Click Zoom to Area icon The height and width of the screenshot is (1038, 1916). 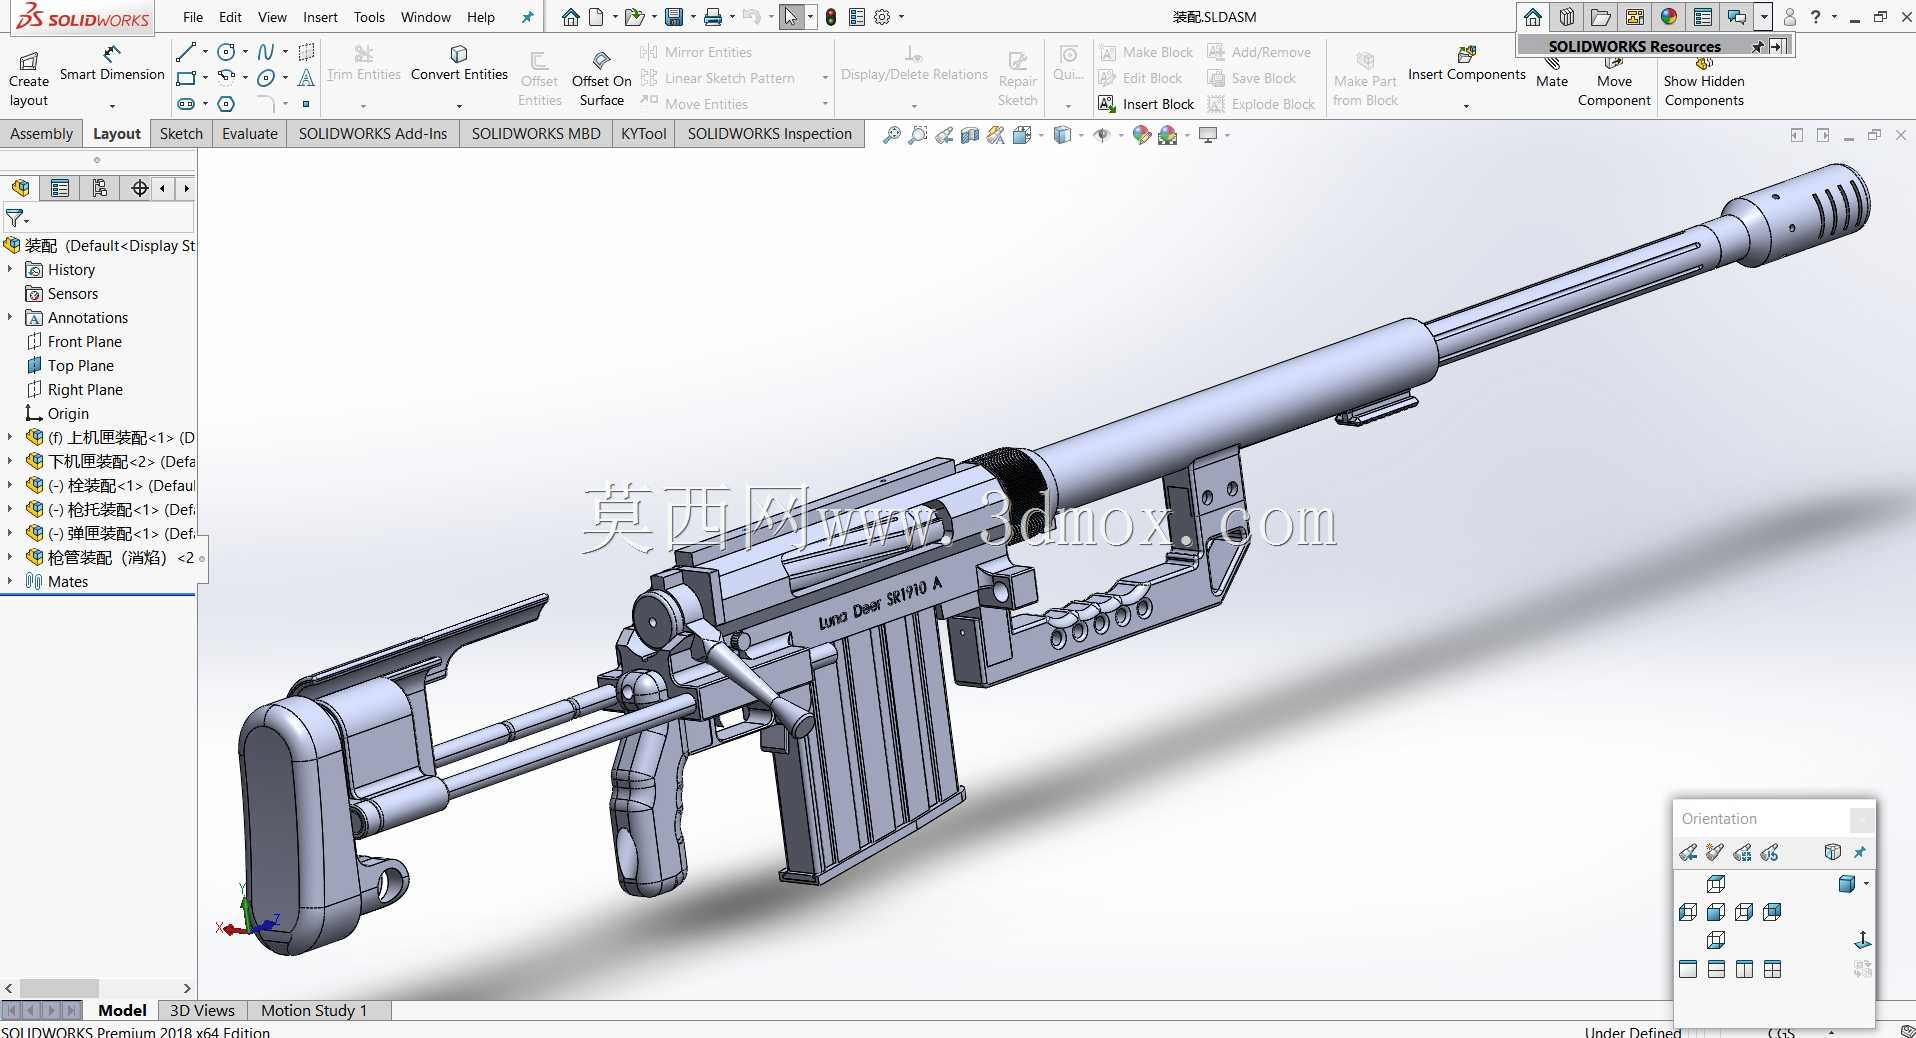coord(917,135)
